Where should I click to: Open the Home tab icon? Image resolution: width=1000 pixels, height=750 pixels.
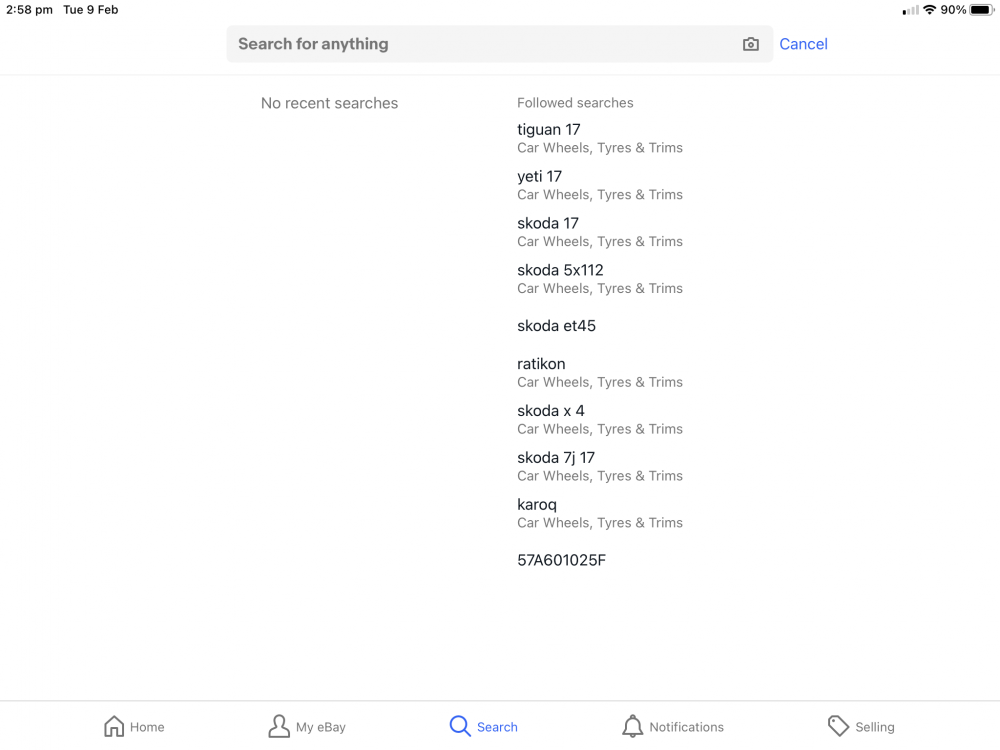pyautogui.click(x=114, y=726)
